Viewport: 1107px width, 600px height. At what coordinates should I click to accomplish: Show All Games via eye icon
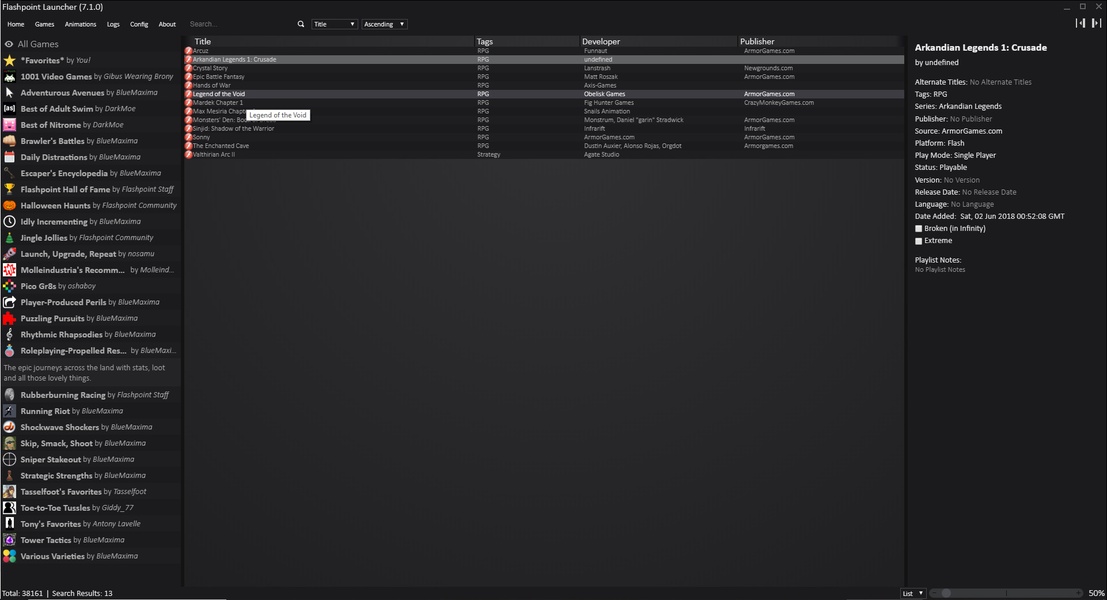(9, 44)
